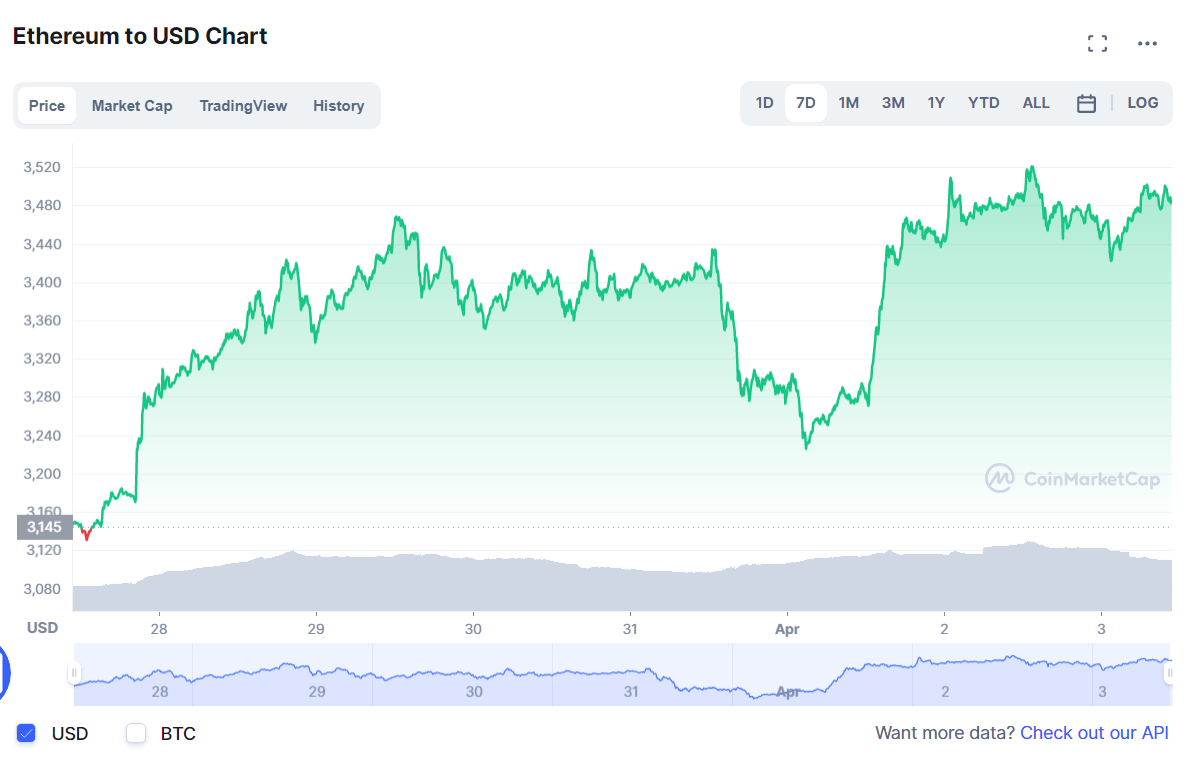Show ALL time price history
This screenshot has width=1200, height=769.
pos(1036,103)
